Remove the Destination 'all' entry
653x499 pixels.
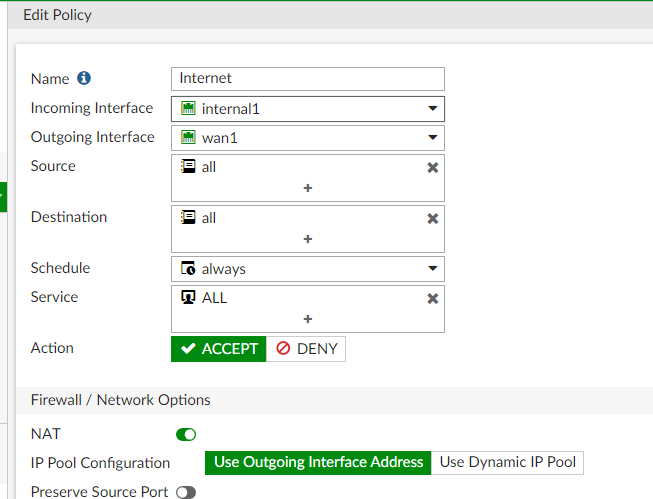click(433, 218)
